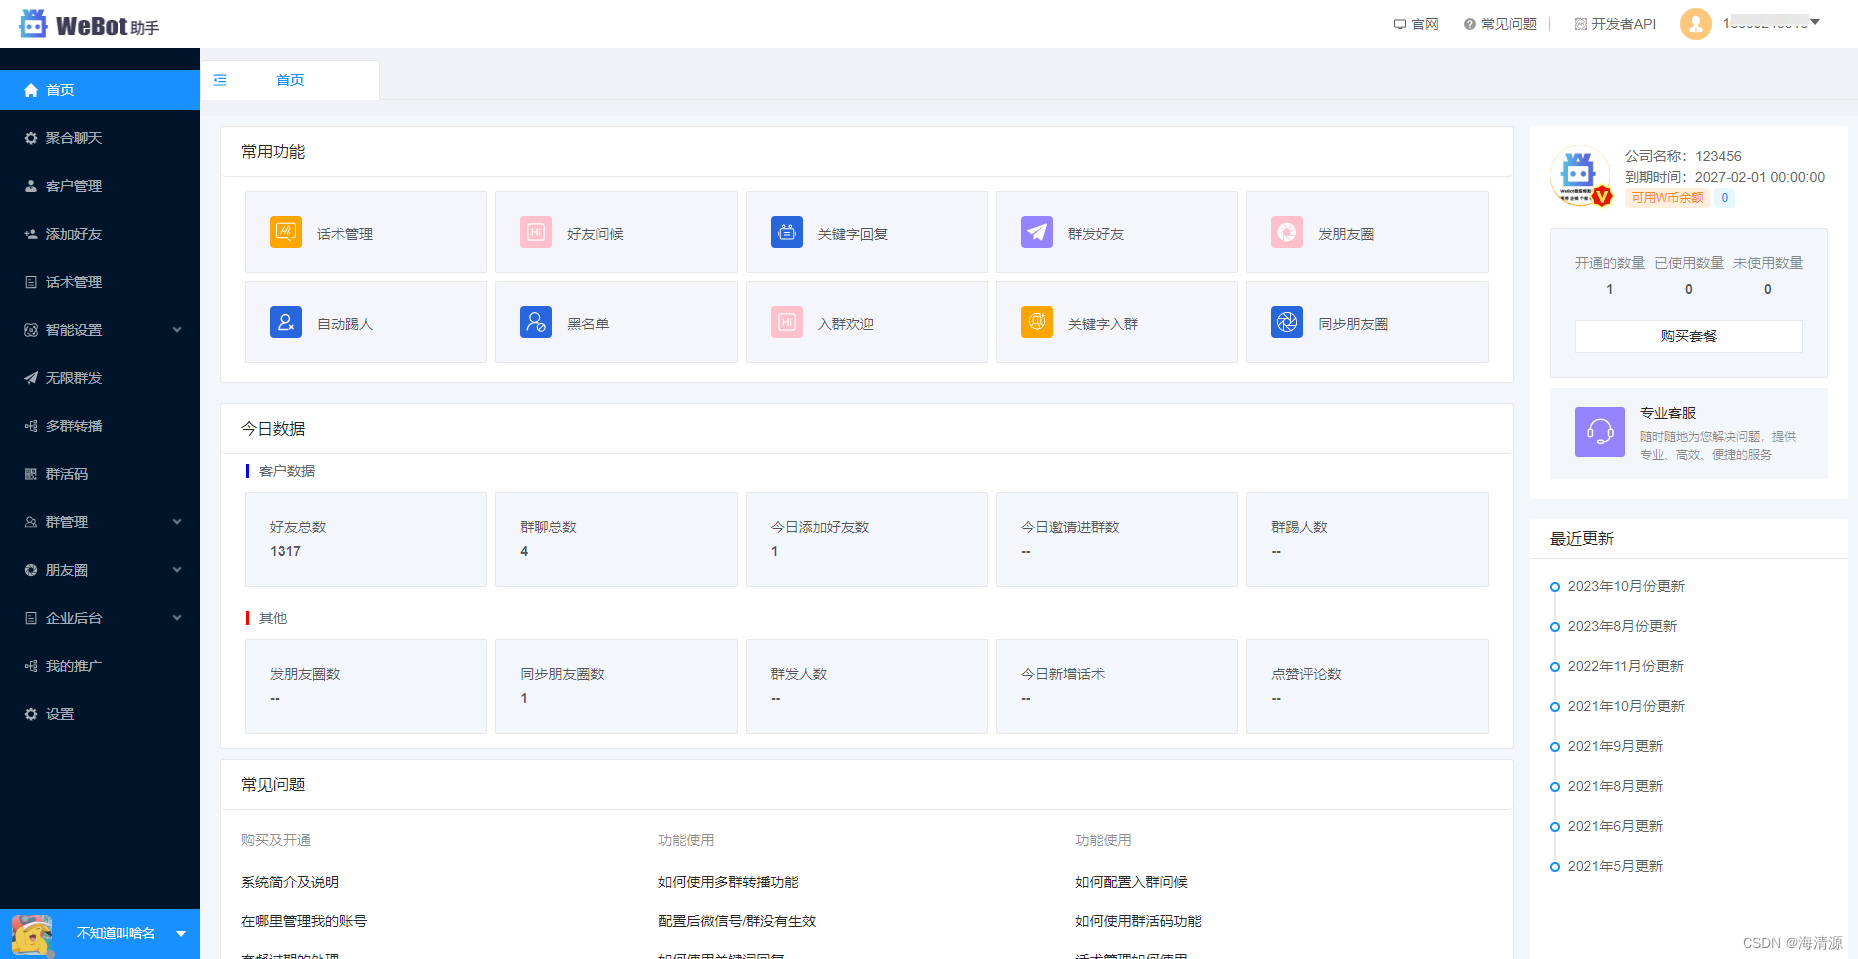The height and width of the screenshot is (959, 1858).
Task: Open the 如何配置入群问候 FAQ
Action: coord(1131,882)
